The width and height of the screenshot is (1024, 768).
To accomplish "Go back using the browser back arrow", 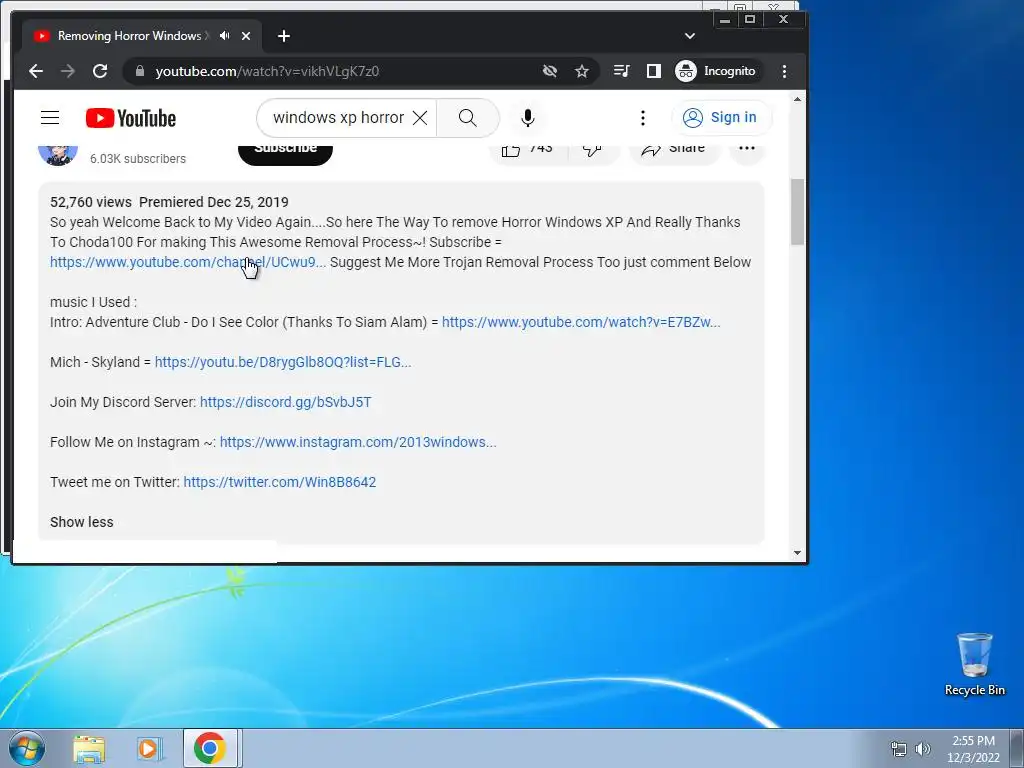I will pyautogui.click(x=36, y=71).
